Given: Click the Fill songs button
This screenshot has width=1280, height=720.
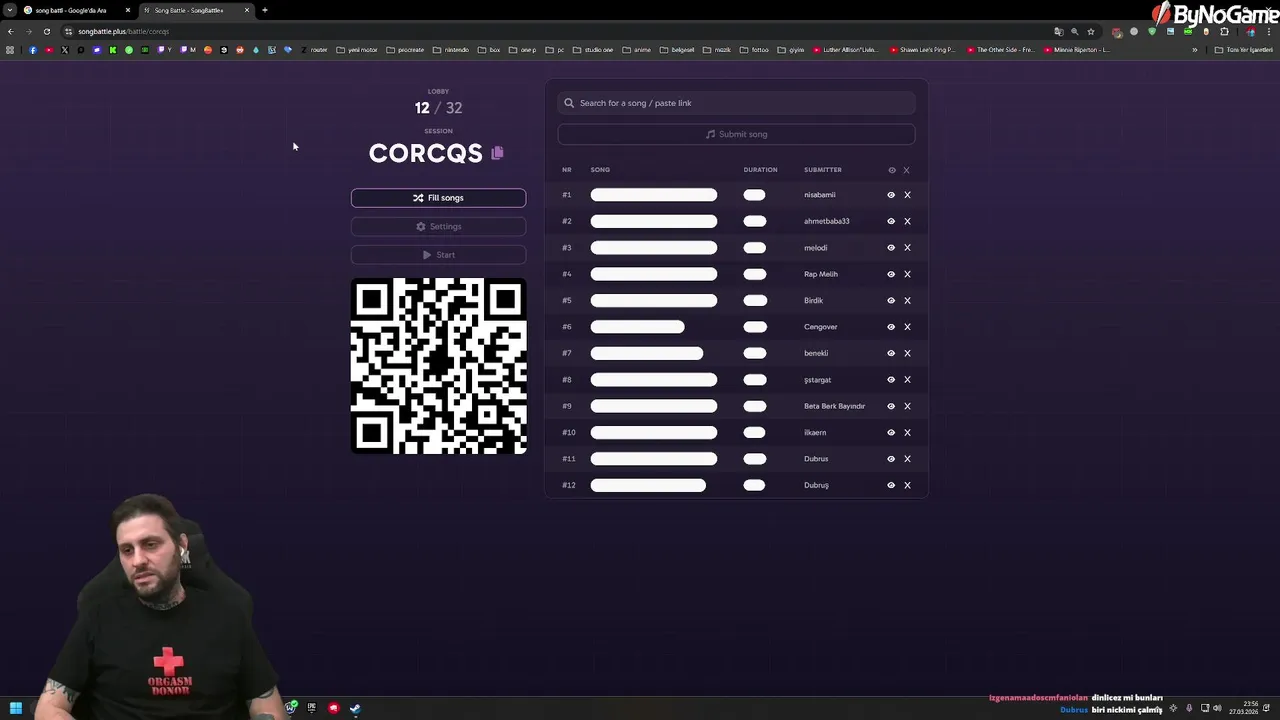Looking at the screenshot, I should point(438,198).
